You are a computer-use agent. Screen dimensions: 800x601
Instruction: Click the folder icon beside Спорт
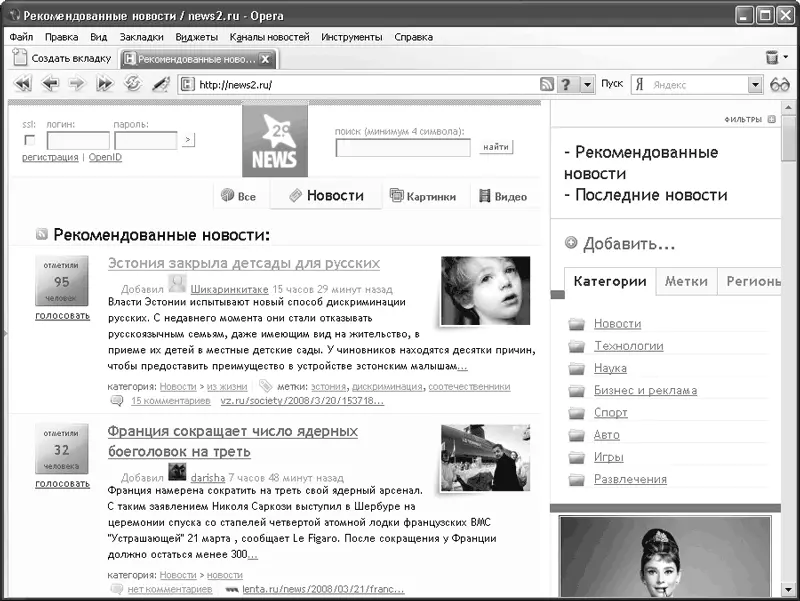click(577, 412)
